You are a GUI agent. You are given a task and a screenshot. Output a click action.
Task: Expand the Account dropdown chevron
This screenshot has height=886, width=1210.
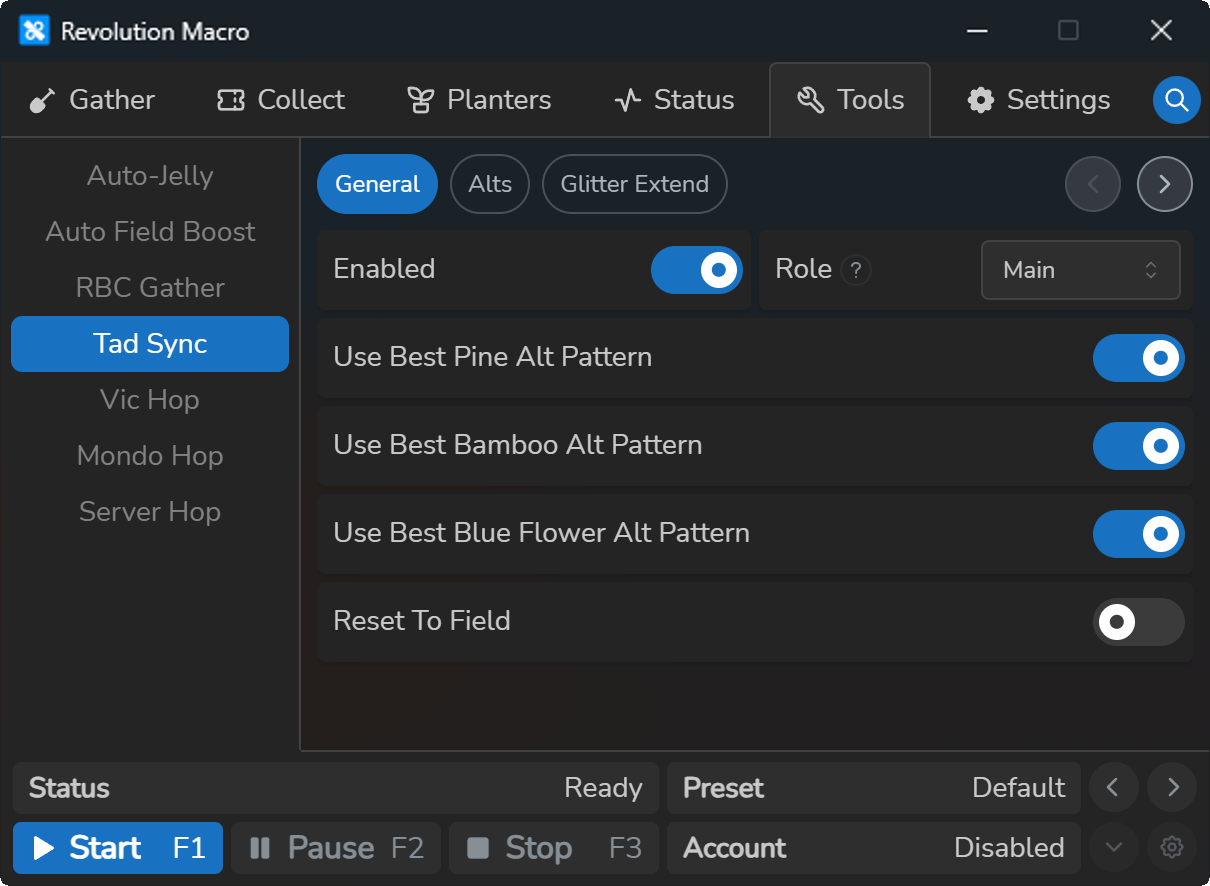[x=1113, y=848]
